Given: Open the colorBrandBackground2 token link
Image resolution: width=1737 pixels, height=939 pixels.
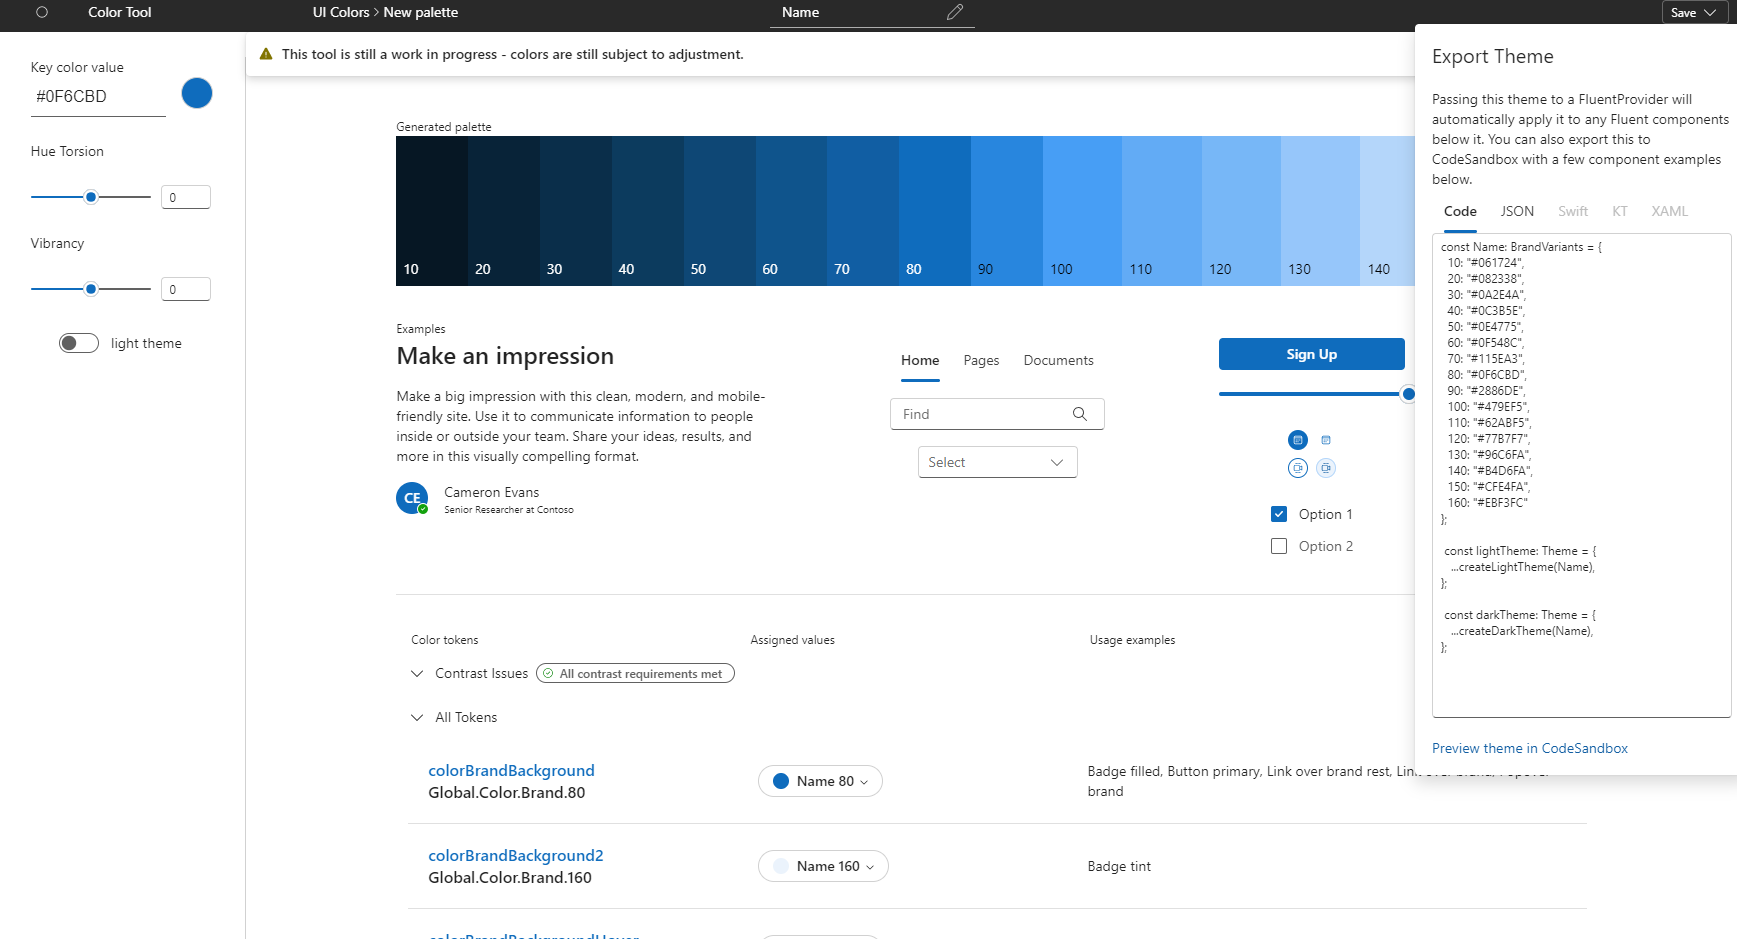Looking at the screenshot, I should (515, 855).
